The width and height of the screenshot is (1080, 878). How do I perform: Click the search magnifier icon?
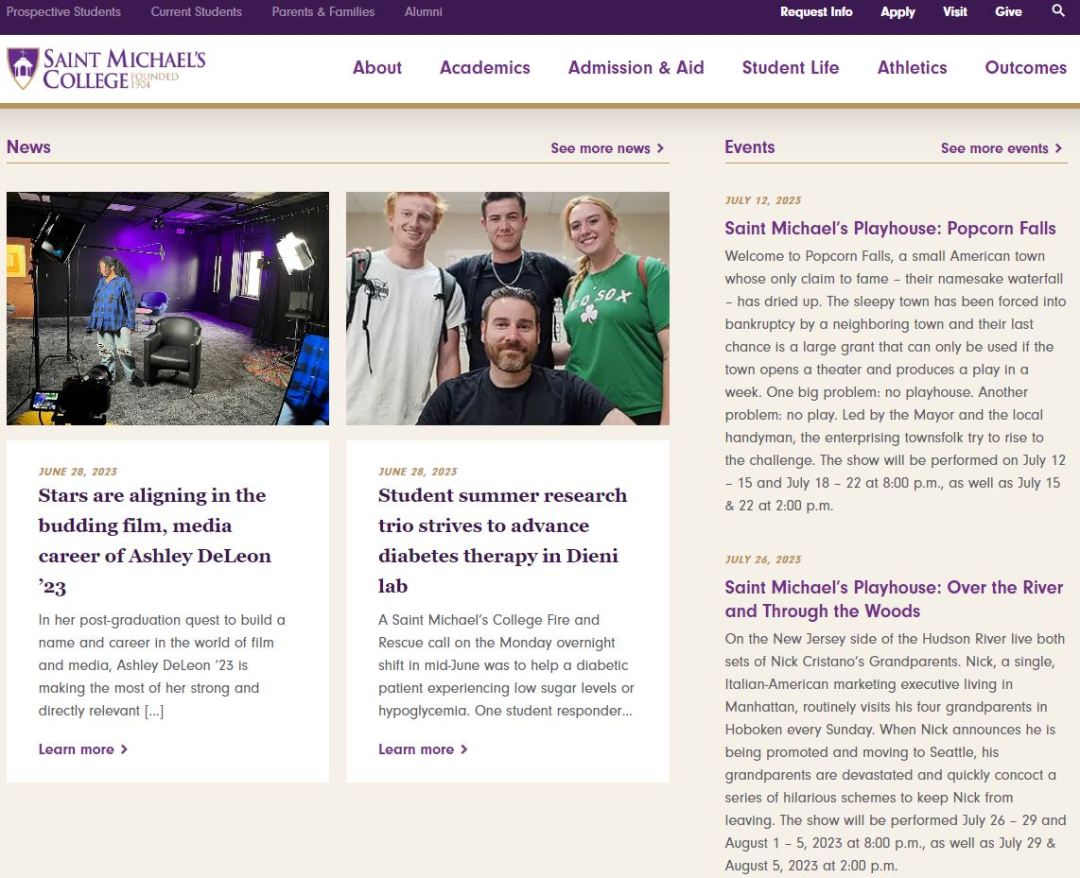[1058, 11]
